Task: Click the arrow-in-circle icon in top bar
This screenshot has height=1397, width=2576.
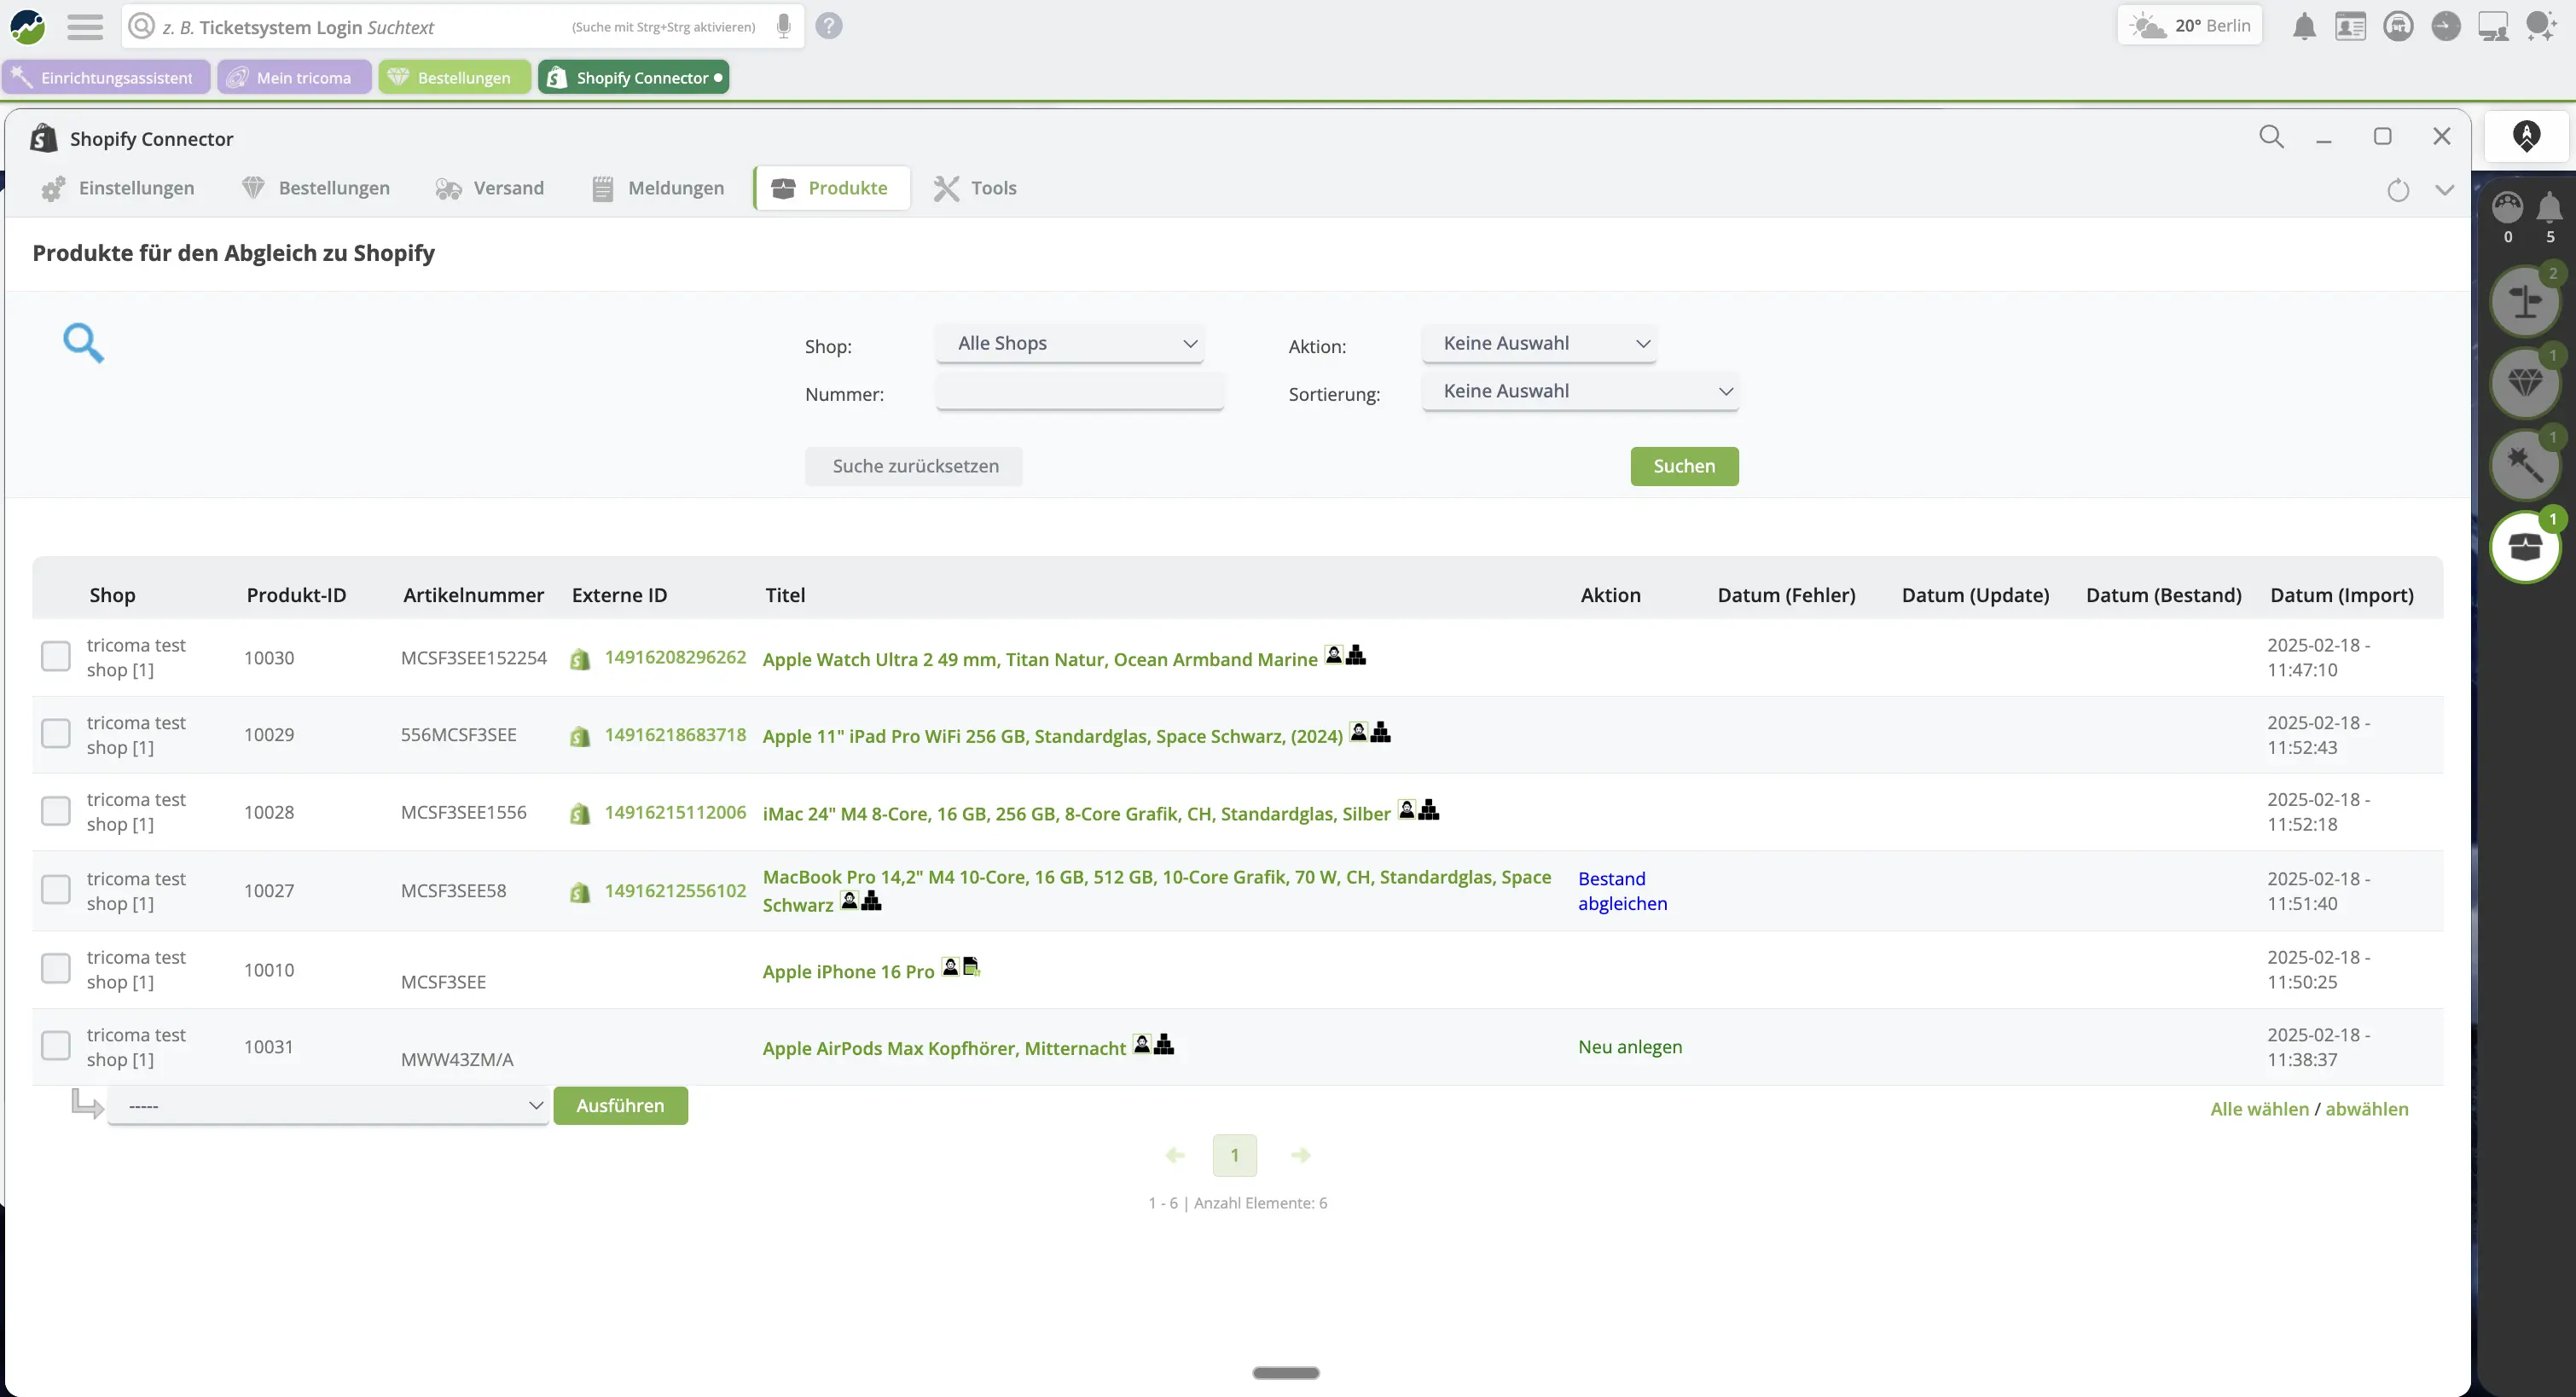Action: pos(2446,26)
